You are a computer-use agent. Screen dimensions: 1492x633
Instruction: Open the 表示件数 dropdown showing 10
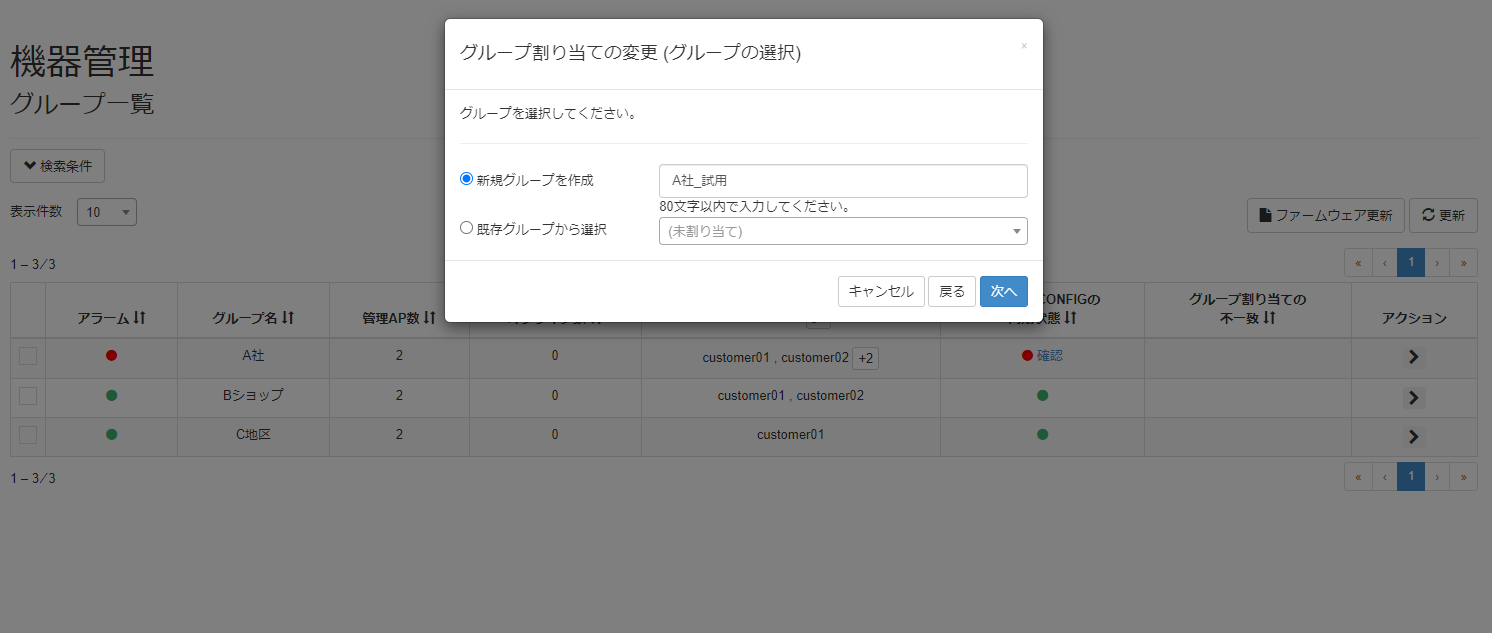tap(106, 211)
